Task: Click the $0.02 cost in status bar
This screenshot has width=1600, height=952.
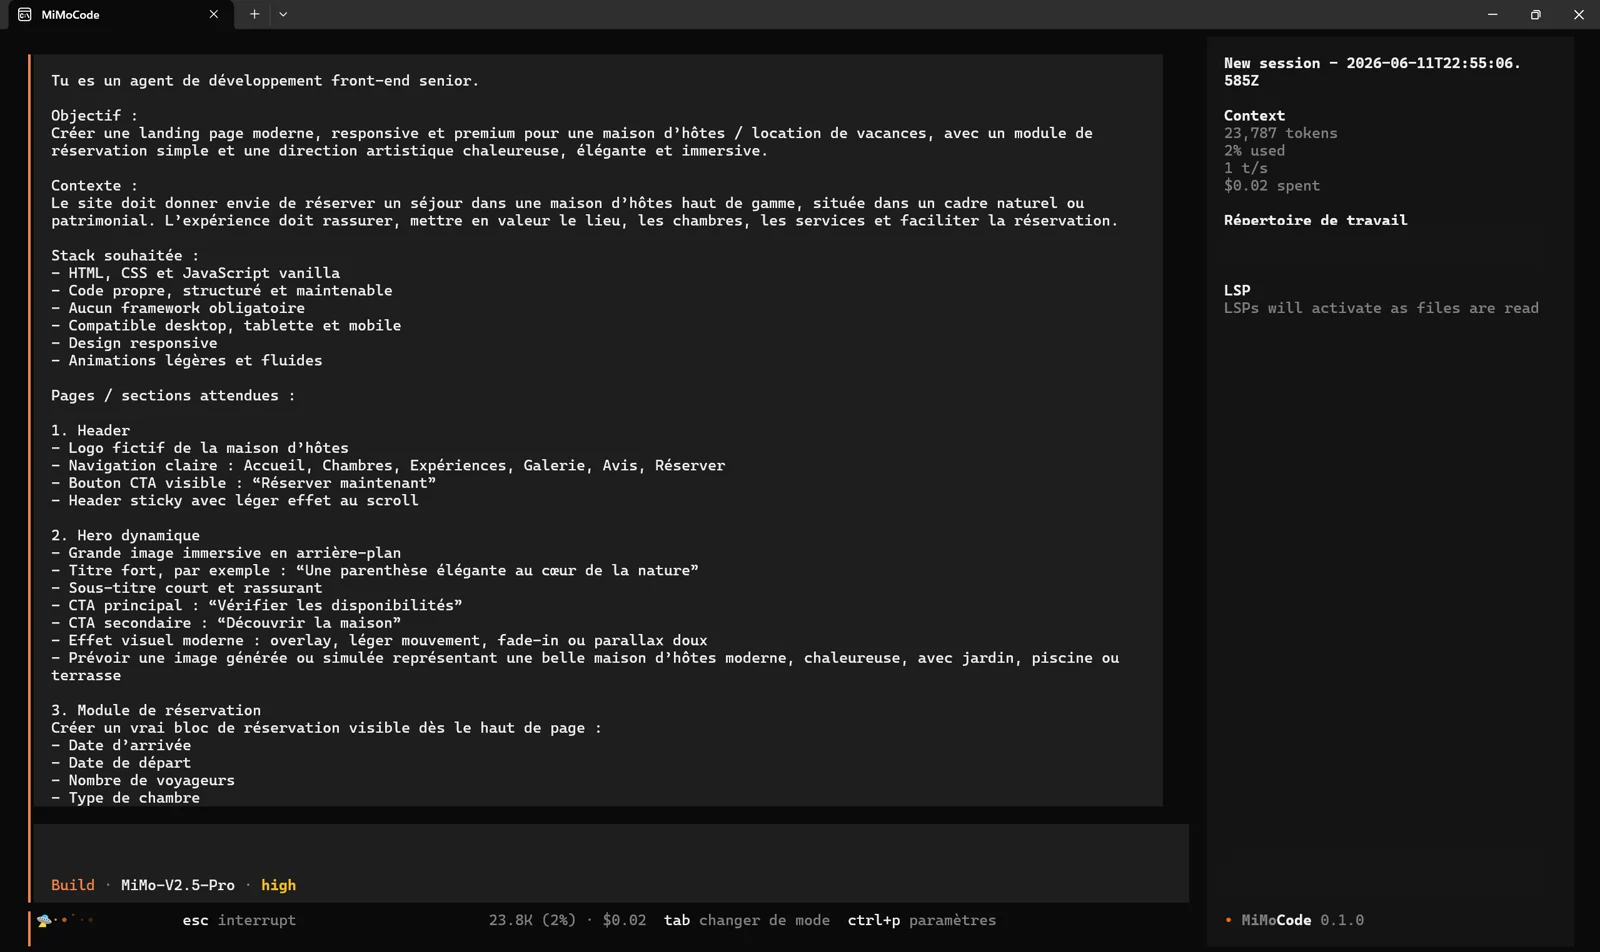Action: [624, 920]
